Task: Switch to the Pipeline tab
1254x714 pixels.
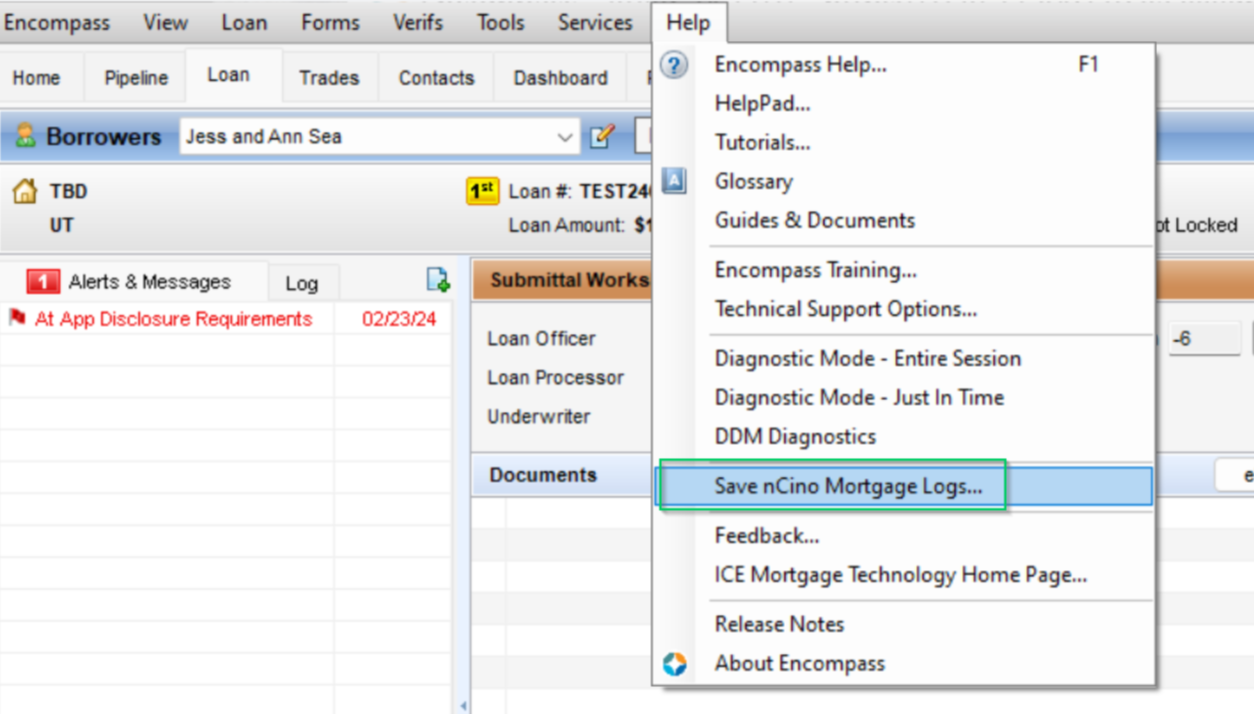Action: click(x=136, y=78)
